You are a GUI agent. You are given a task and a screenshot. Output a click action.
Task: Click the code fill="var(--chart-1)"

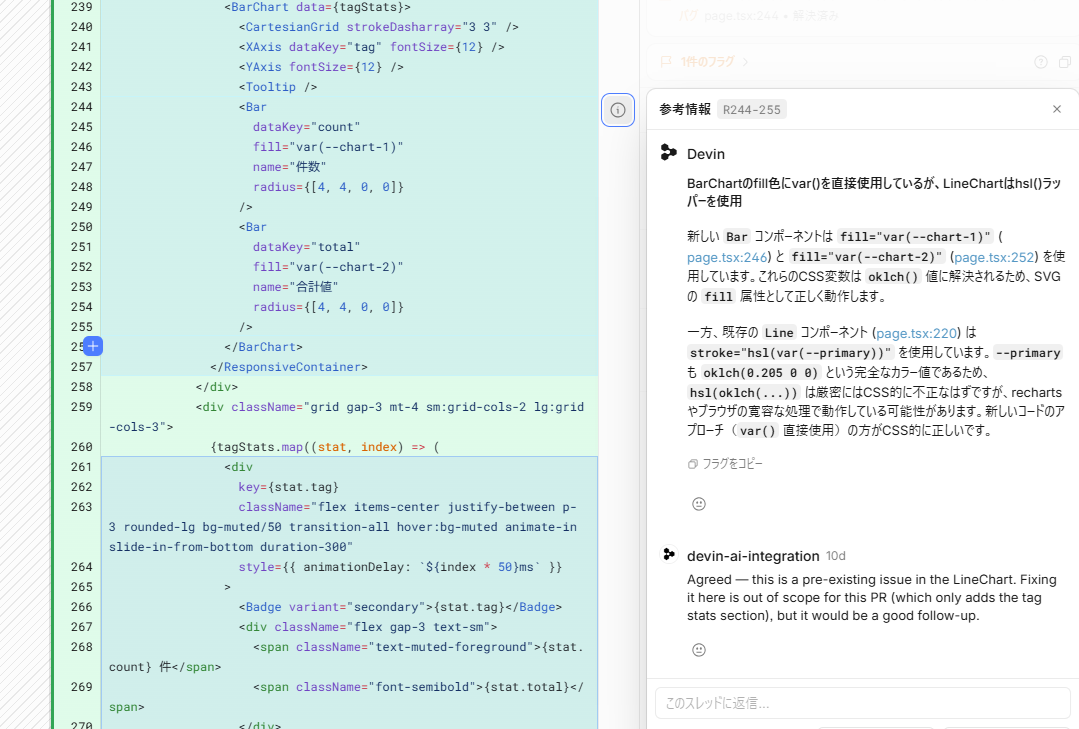click(x=328, y=147)
